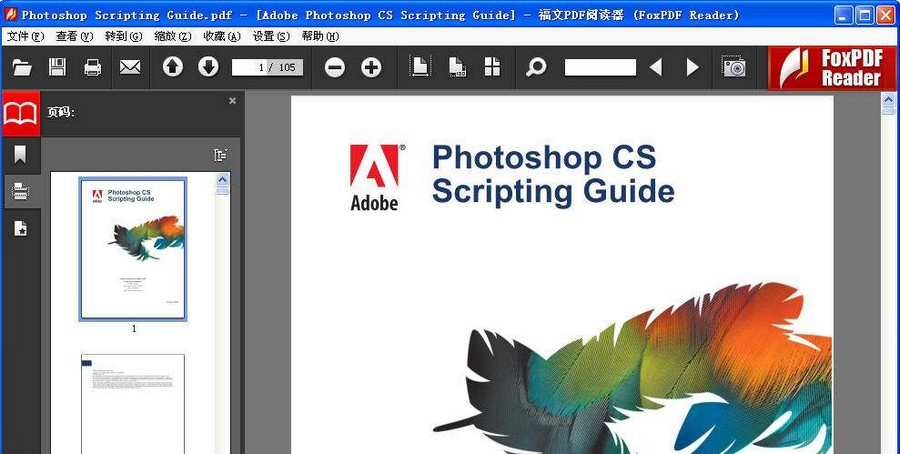Screen dimensions: 900x454
Task: Zoom out with the minus button
Action: (335, 68)
